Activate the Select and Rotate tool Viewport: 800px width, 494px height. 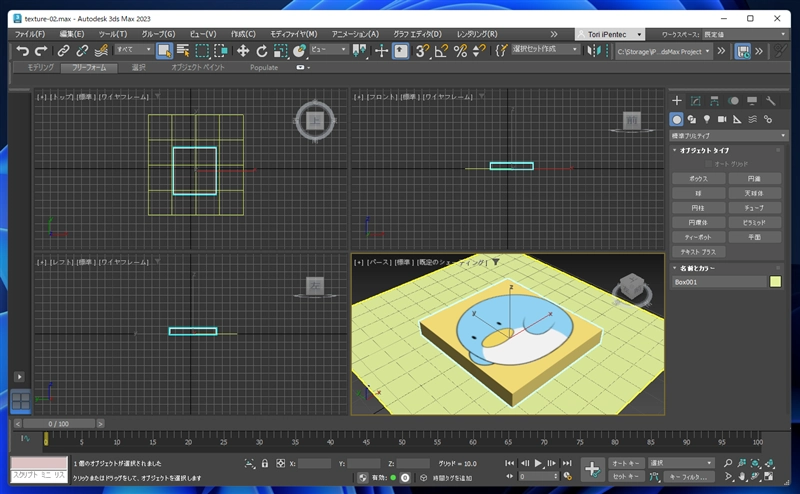[x=262, y=51]
